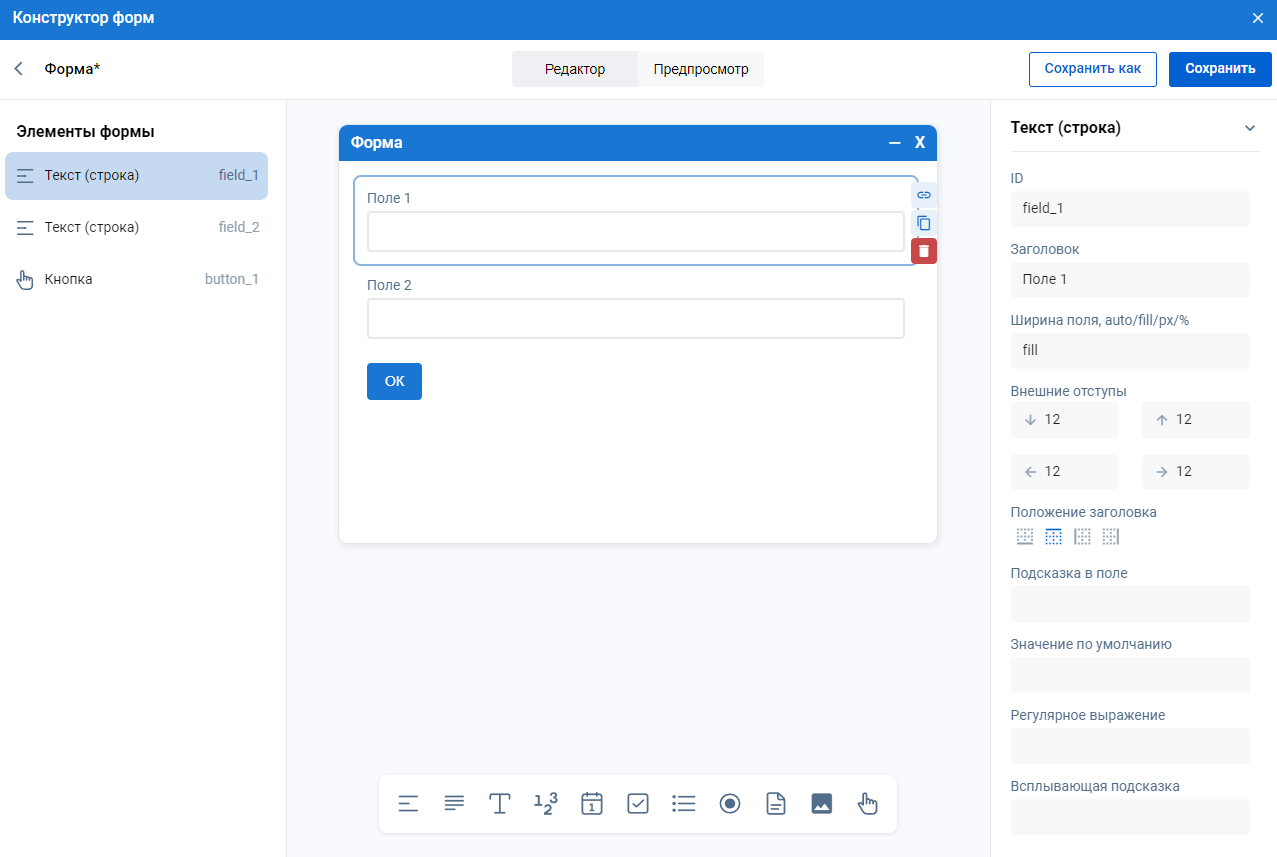Go back using the arrow beside Форма*
1277x857 pixels.
tap(19, 69)
